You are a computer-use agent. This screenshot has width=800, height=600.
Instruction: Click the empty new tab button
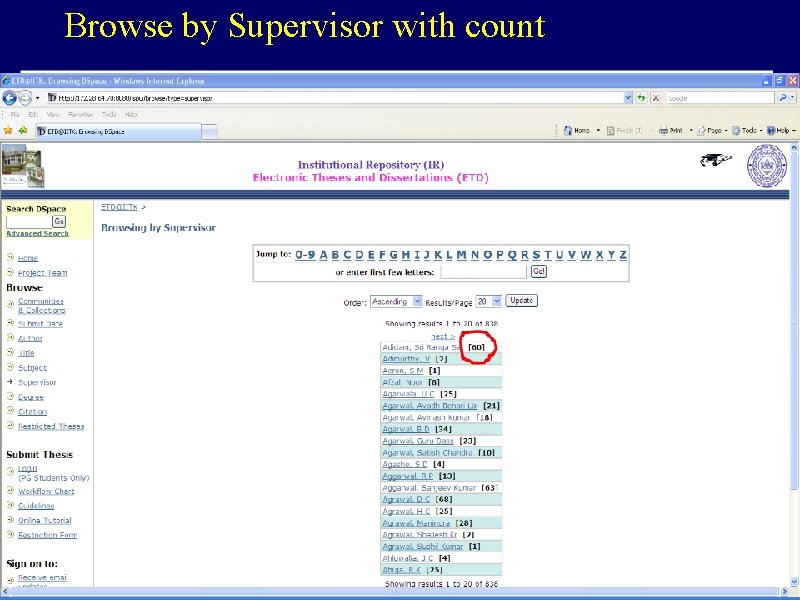pyautogui.click(x=209, y=132)
